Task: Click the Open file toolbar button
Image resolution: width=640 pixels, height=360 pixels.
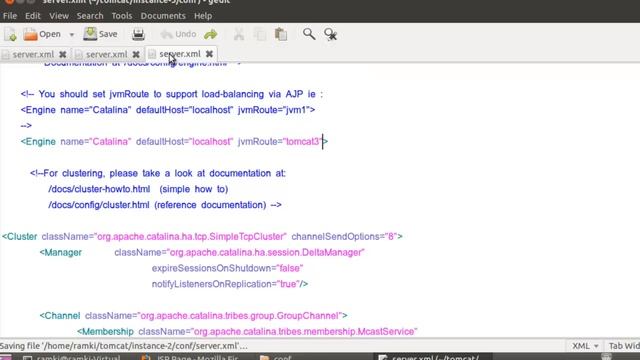Action: [42, 34]
